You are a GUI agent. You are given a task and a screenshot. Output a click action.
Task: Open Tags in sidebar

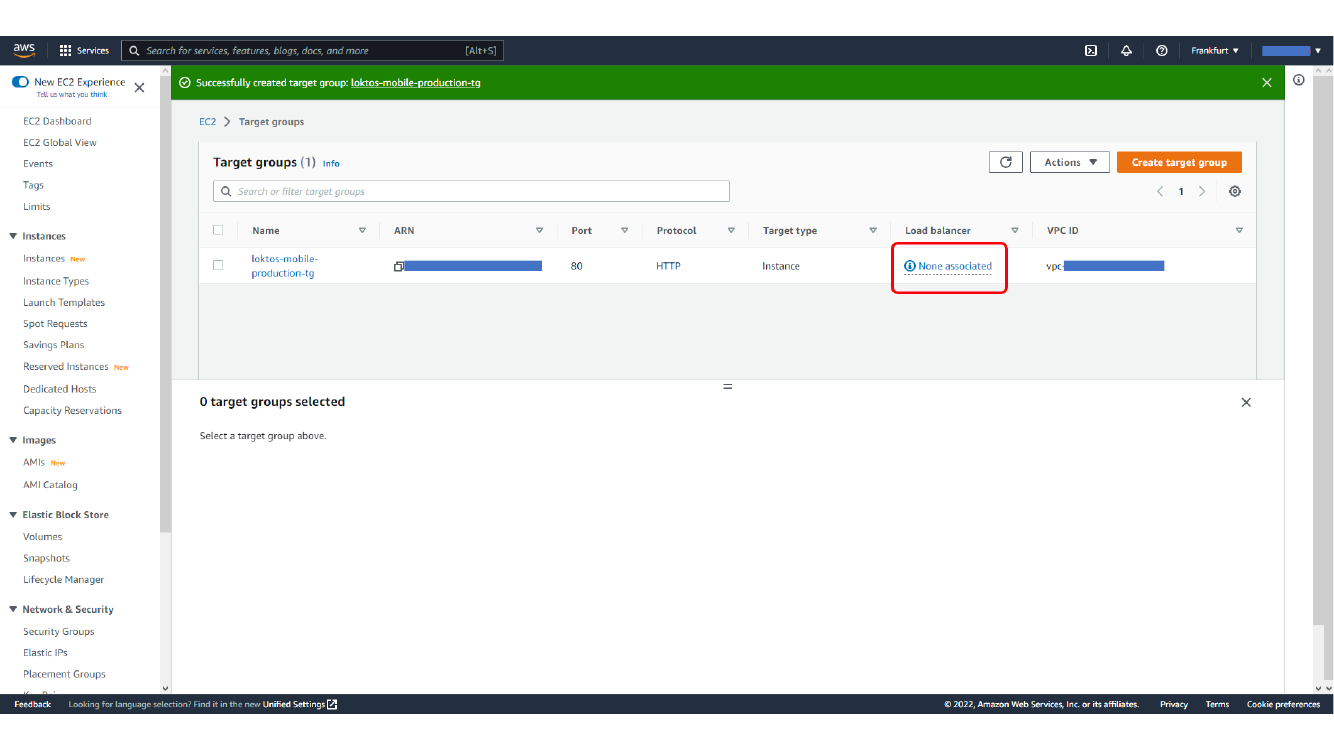pos(33,185)
